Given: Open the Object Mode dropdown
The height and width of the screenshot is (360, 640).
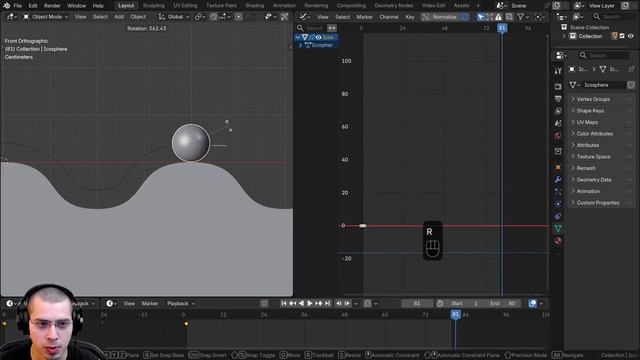Looking at the screenshot, I should click(x=46, y=17).
